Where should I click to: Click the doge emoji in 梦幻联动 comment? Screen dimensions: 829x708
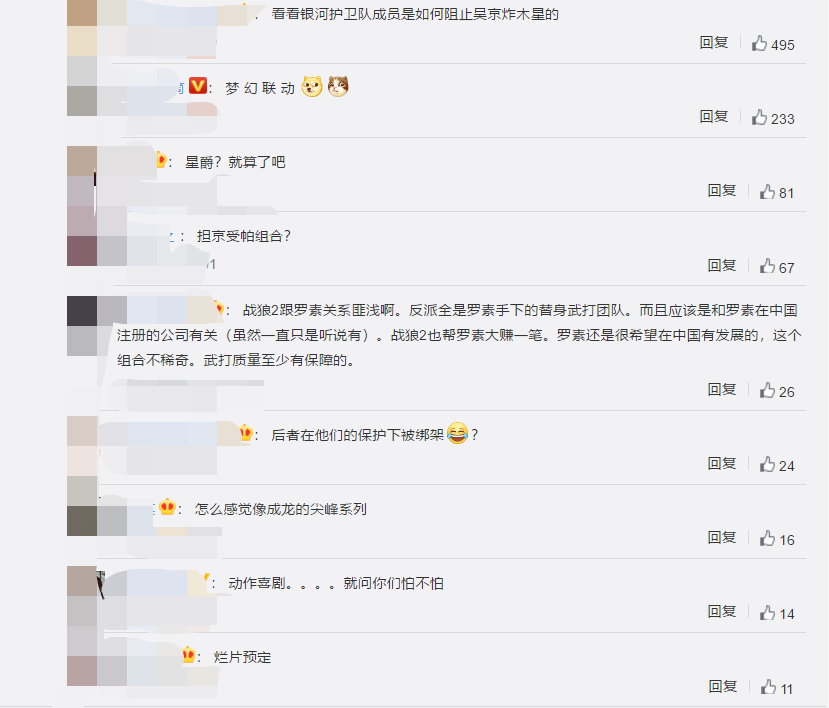click(312, 86)
